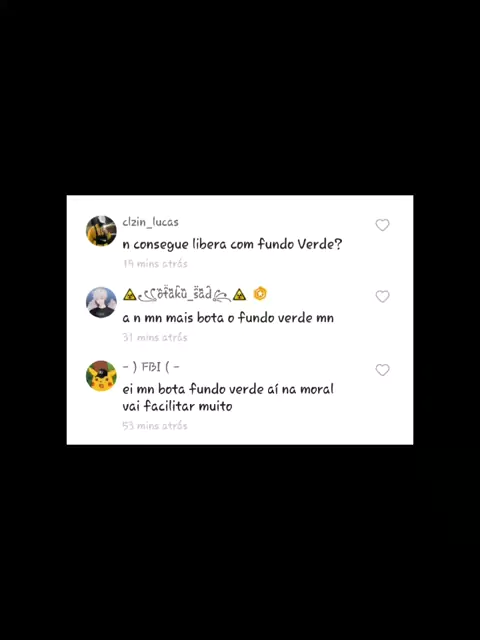Click the radiation emoji before otaku_sad name
Image resolution: width=480 pixels, height=640 pixels.
[x=130, y=294]
